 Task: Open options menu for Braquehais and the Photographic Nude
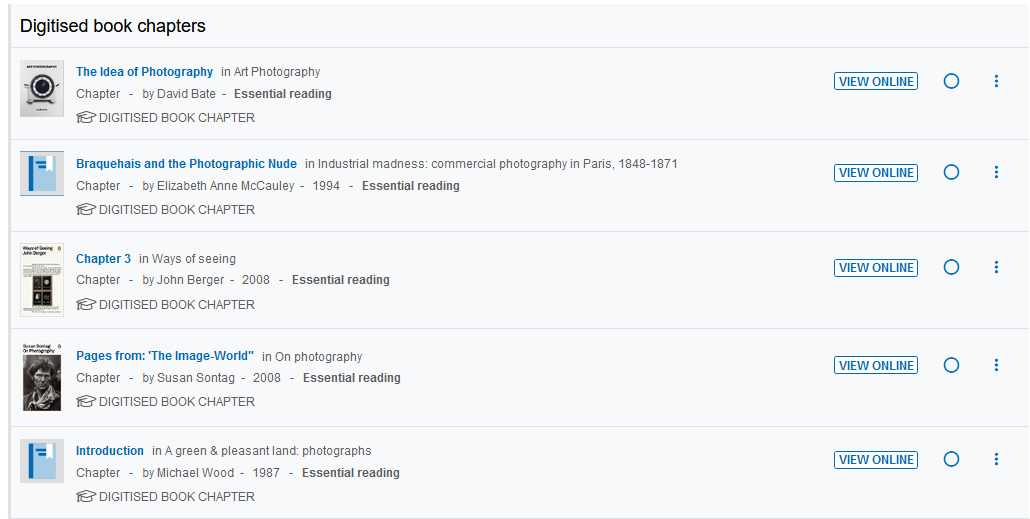[x=996, y=172]
